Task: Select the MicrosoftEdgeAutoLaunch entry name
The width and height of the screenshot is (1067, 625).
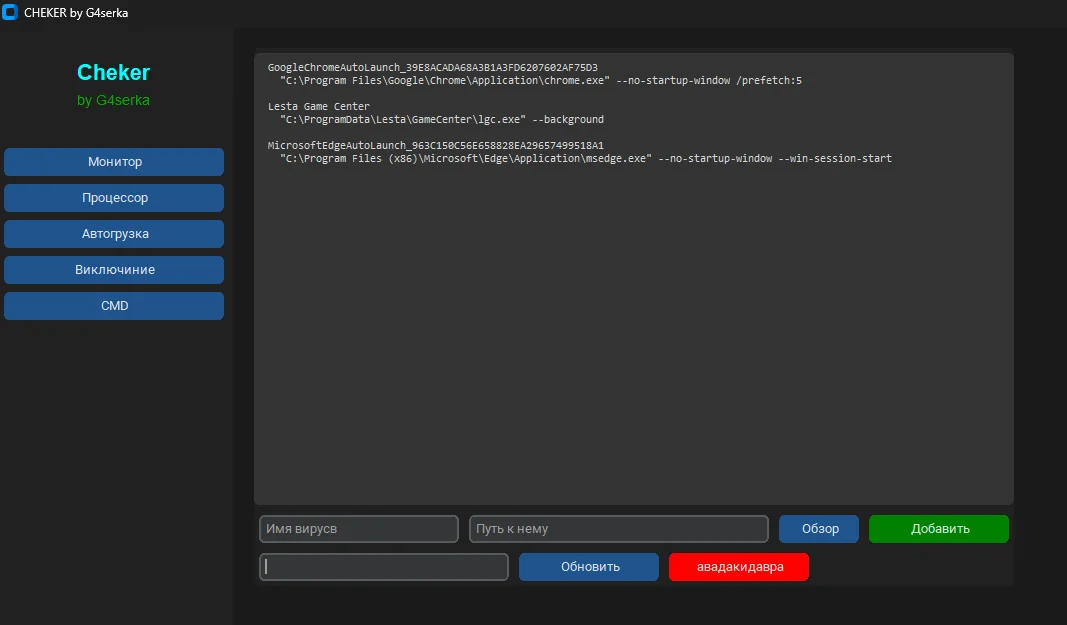Action: [x=435, y=145]
